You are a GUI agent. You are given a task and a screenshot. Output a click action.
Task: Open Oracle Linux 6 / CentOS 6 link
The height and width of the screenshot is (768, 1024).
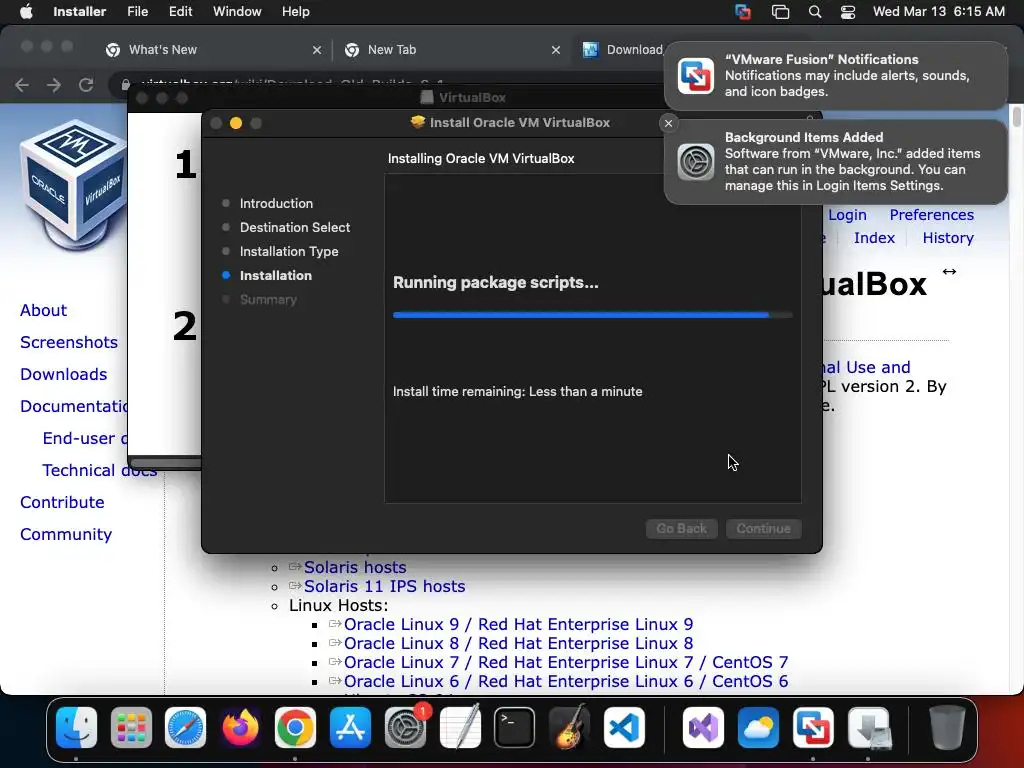point(566,681)
